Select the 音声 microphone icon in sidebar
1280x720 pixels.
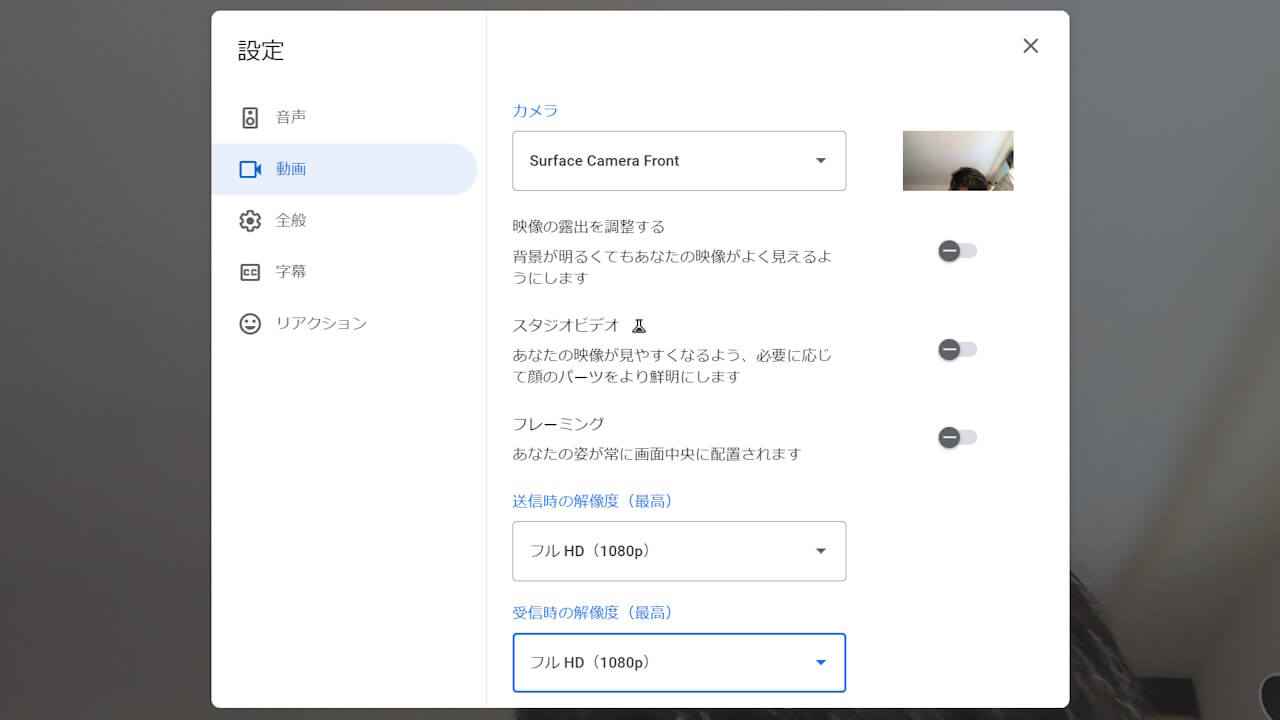point(250,117)
